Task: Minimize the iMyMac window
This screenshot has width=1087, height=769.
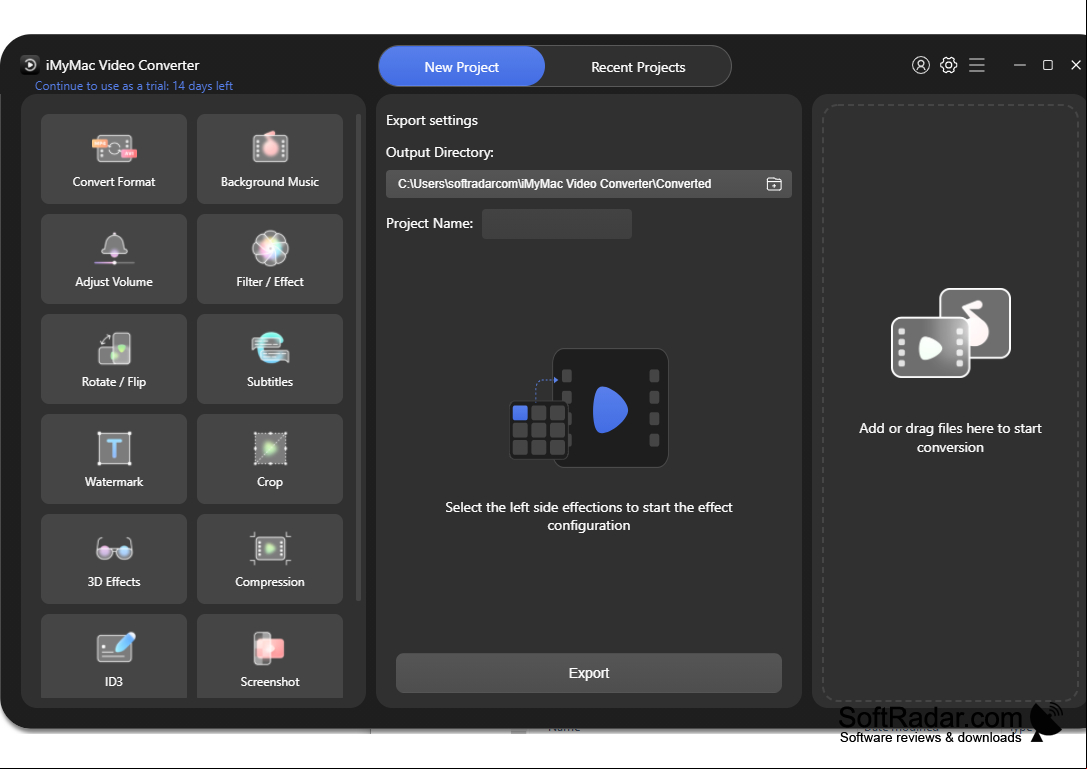Action: [1019, 65]
